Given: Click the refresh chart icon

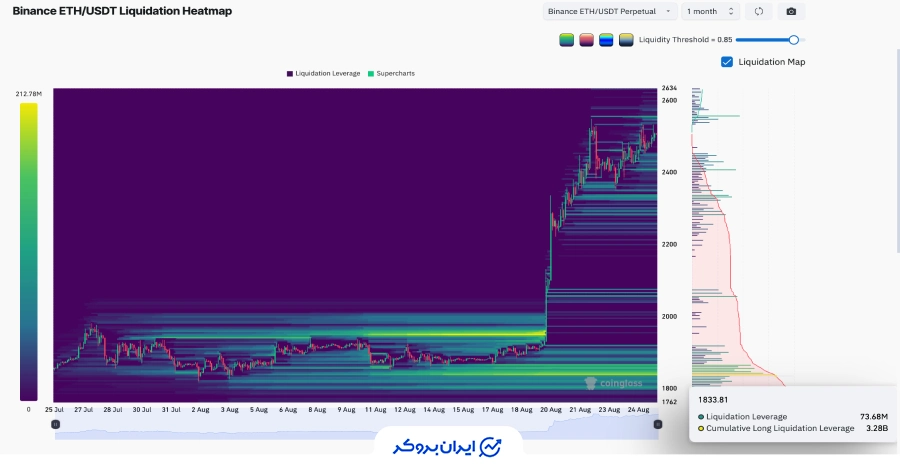Looking at the screenshot, I should pos(759,11).
